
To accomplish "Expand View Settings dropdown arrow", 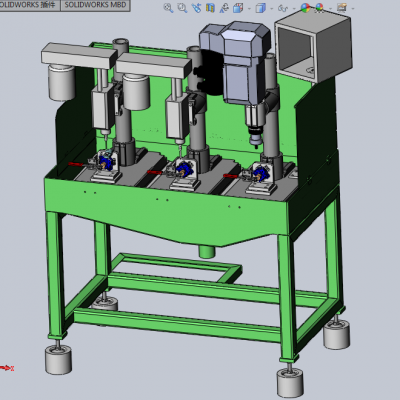I will (353, 9).
